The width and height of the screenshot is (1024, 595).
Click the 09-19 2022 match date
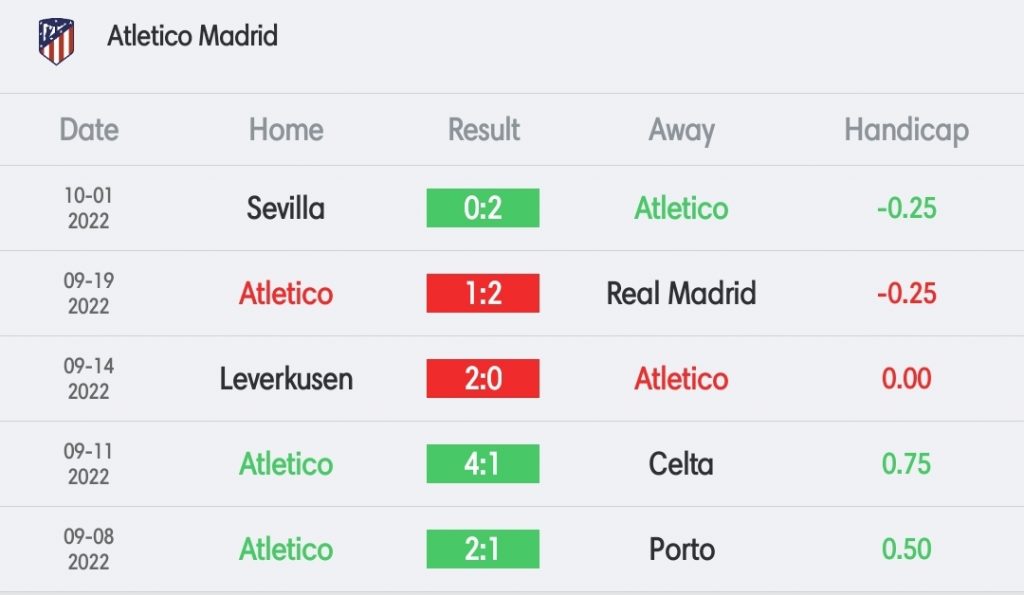89,293
